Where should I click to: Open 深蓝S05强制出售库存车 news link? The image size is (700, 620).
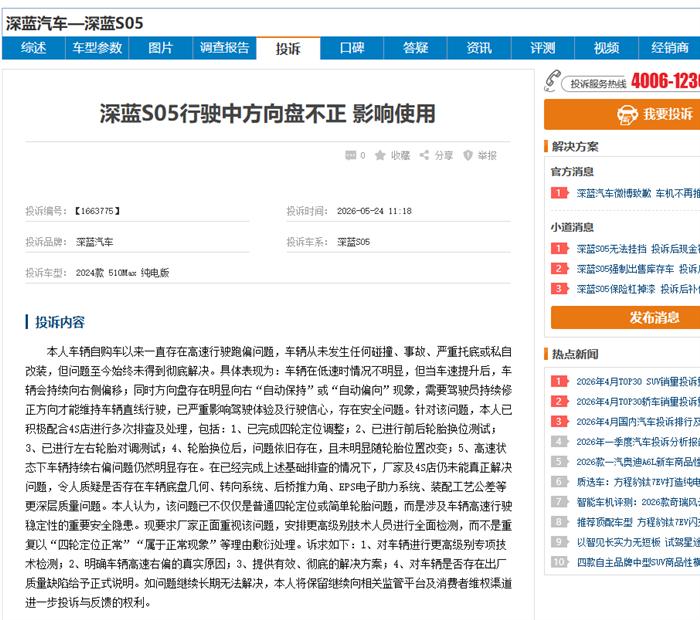pos(638,269)
